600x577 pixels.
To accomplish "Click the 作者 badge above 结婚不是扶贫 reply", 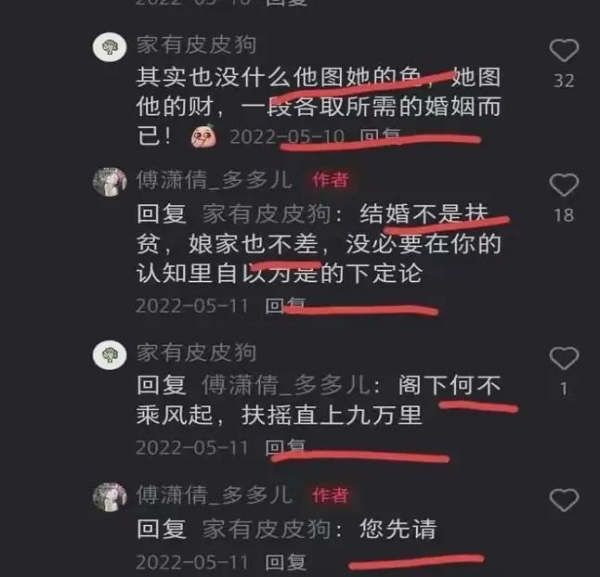I will [331, 180].
